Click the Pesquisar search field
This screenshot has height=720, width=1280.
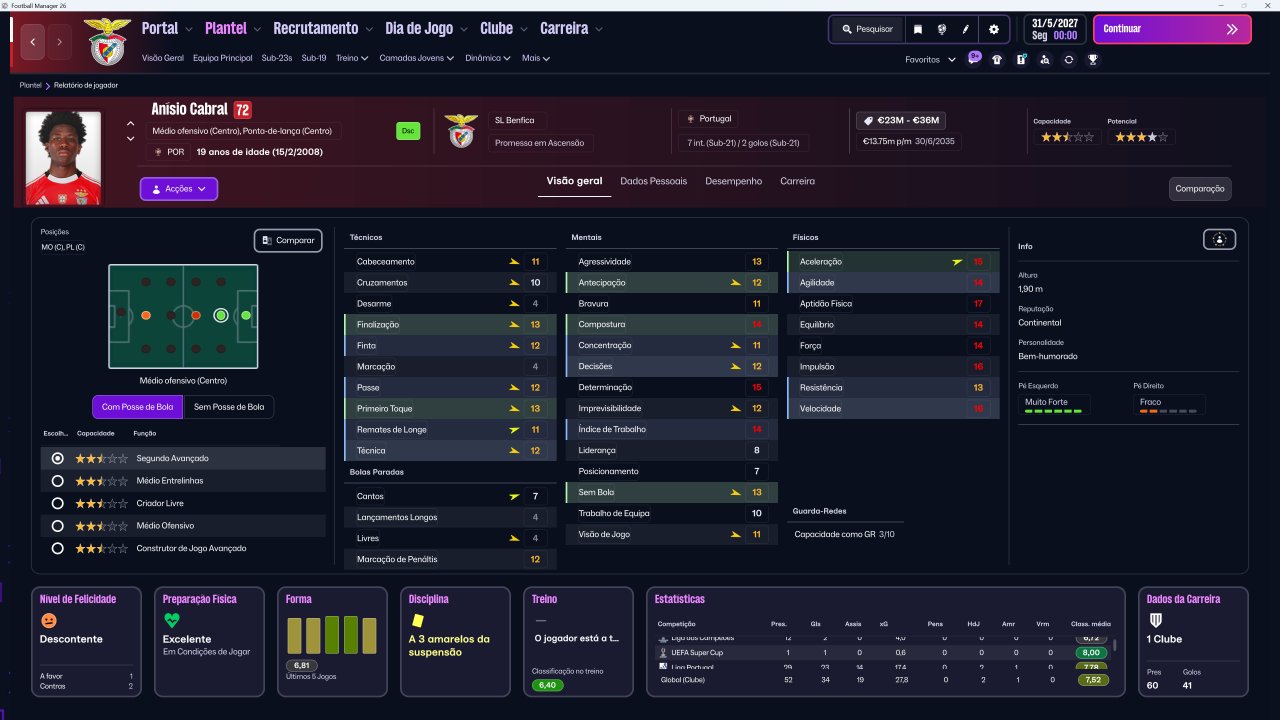866,29
